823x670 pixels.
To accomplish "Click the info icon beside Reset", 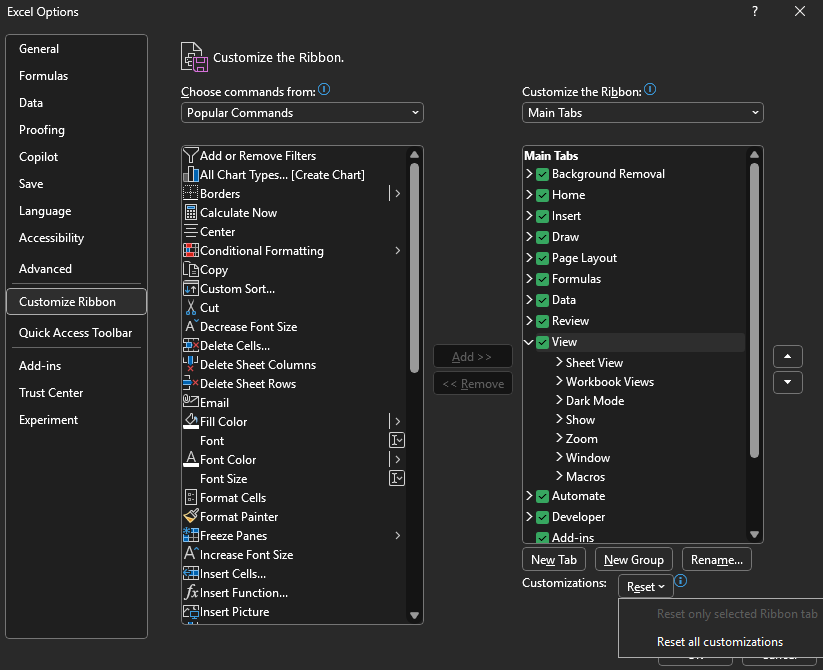I will pos(680,581).
